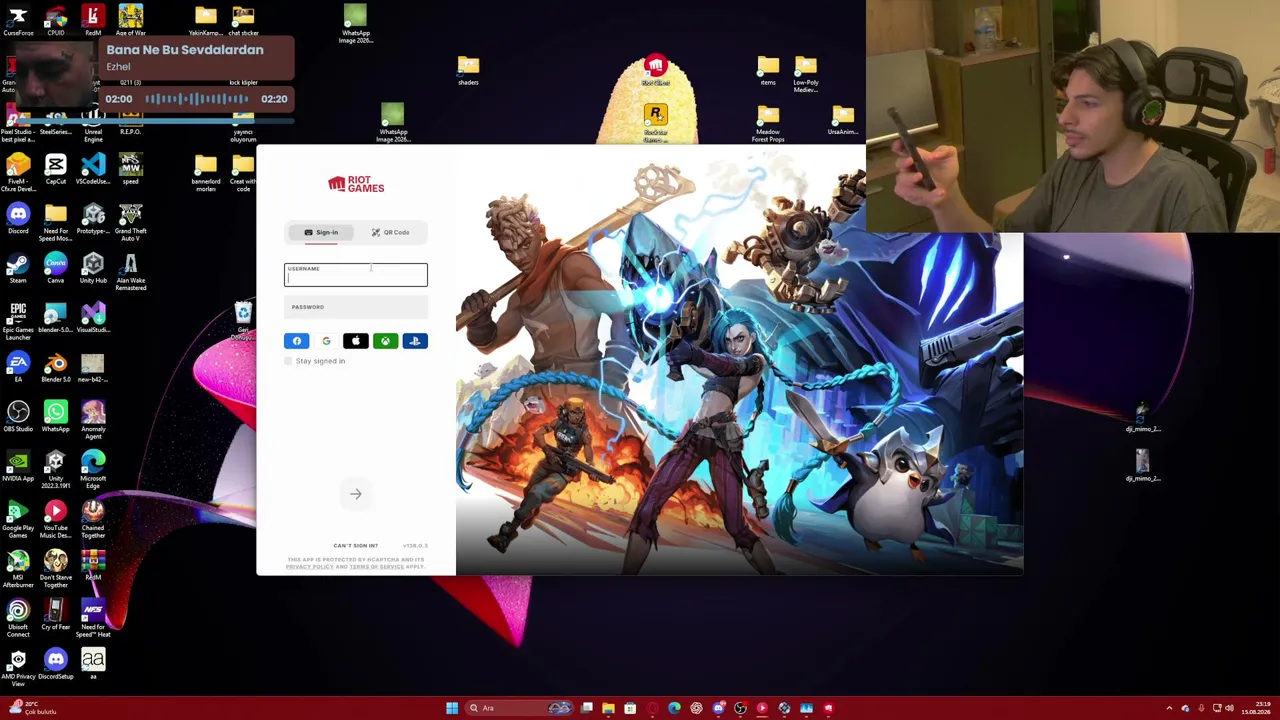The height and width of the screenshot is (720, 1280).
Task: Sign in with Xbox in Riot client
Action: 385,341
